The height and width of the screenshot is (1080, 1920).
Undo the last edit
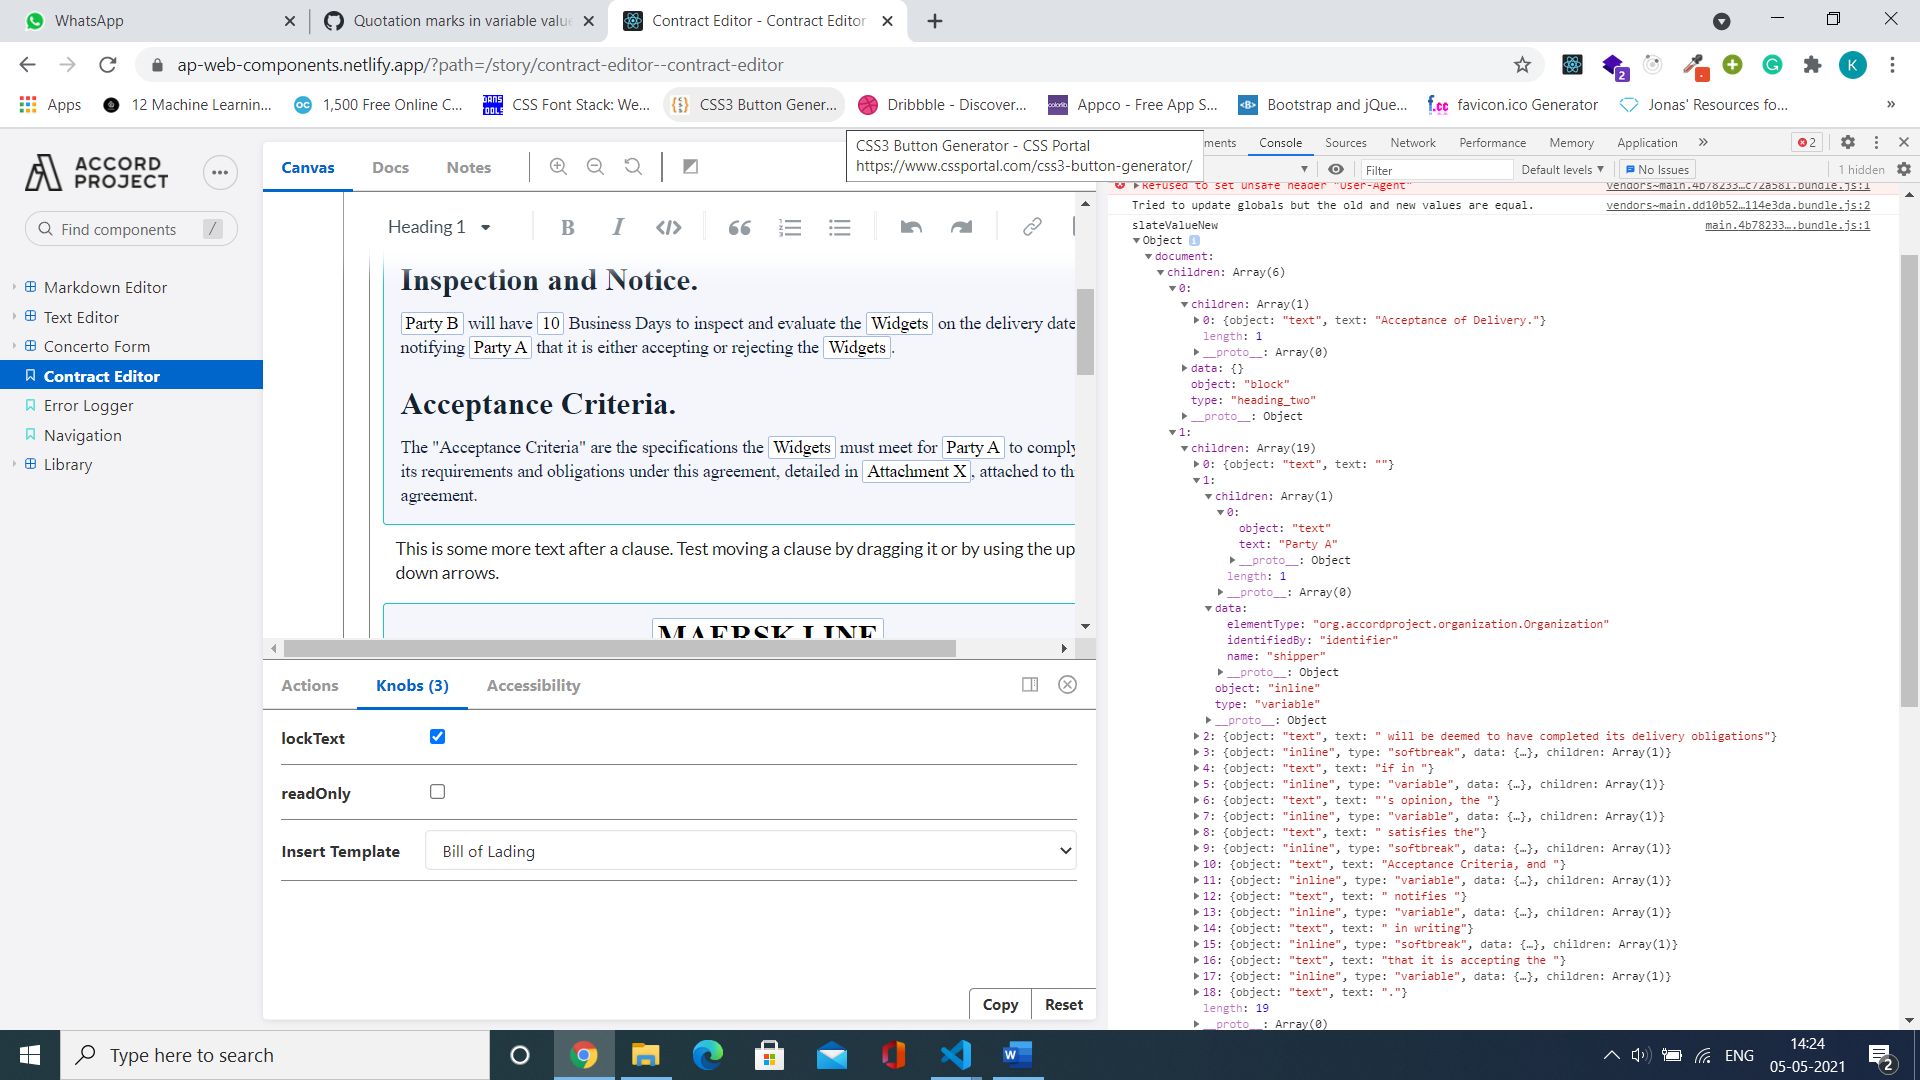click(910, 227)
